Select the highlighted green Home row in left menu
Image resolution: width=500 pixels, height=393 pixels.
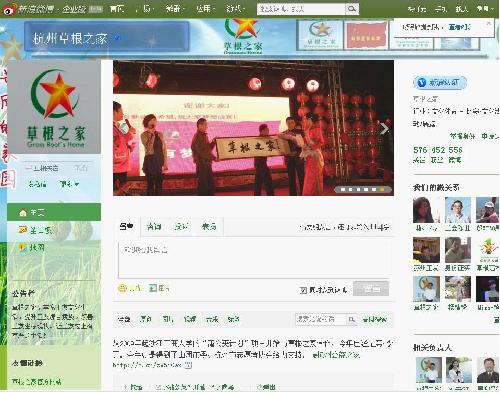(x=54, y=212)
